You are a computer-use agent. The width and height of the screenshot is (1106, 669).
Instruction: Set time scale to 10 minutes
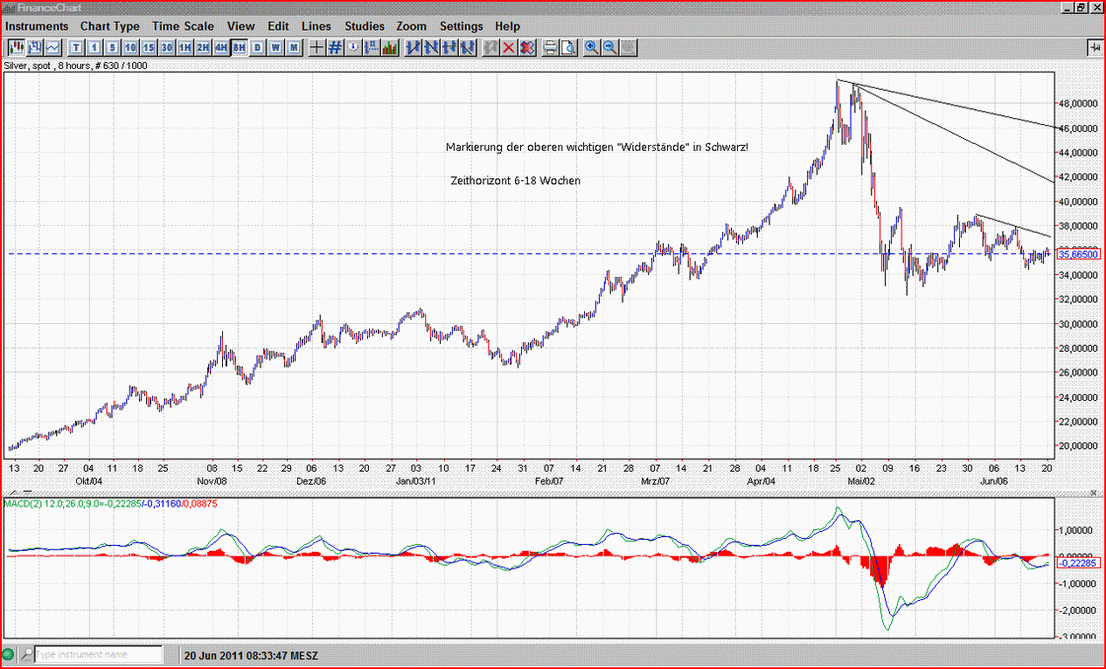pos(130,48)
